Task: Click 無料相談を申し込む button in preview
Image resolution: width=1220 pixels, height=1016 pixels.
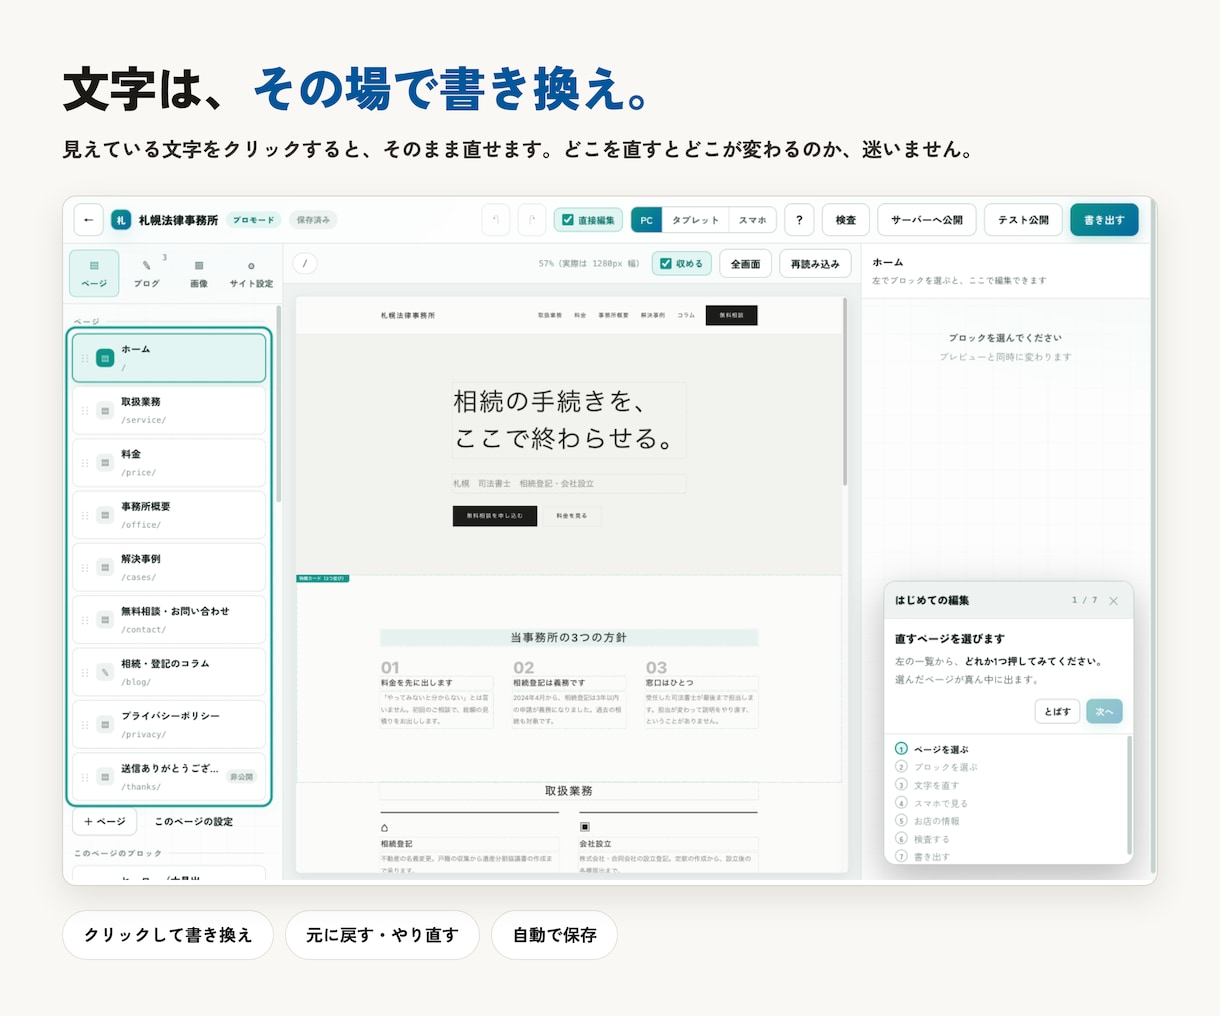Action: pos(495,516)
